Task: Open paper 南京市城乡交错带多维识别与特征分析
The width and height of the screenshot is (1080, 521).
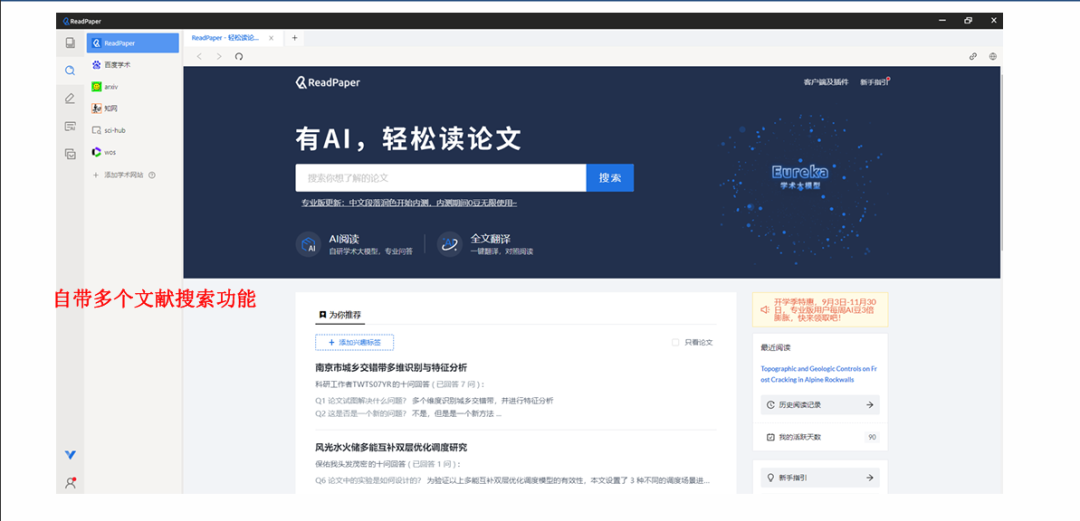Action: click(x=391, y=367)
